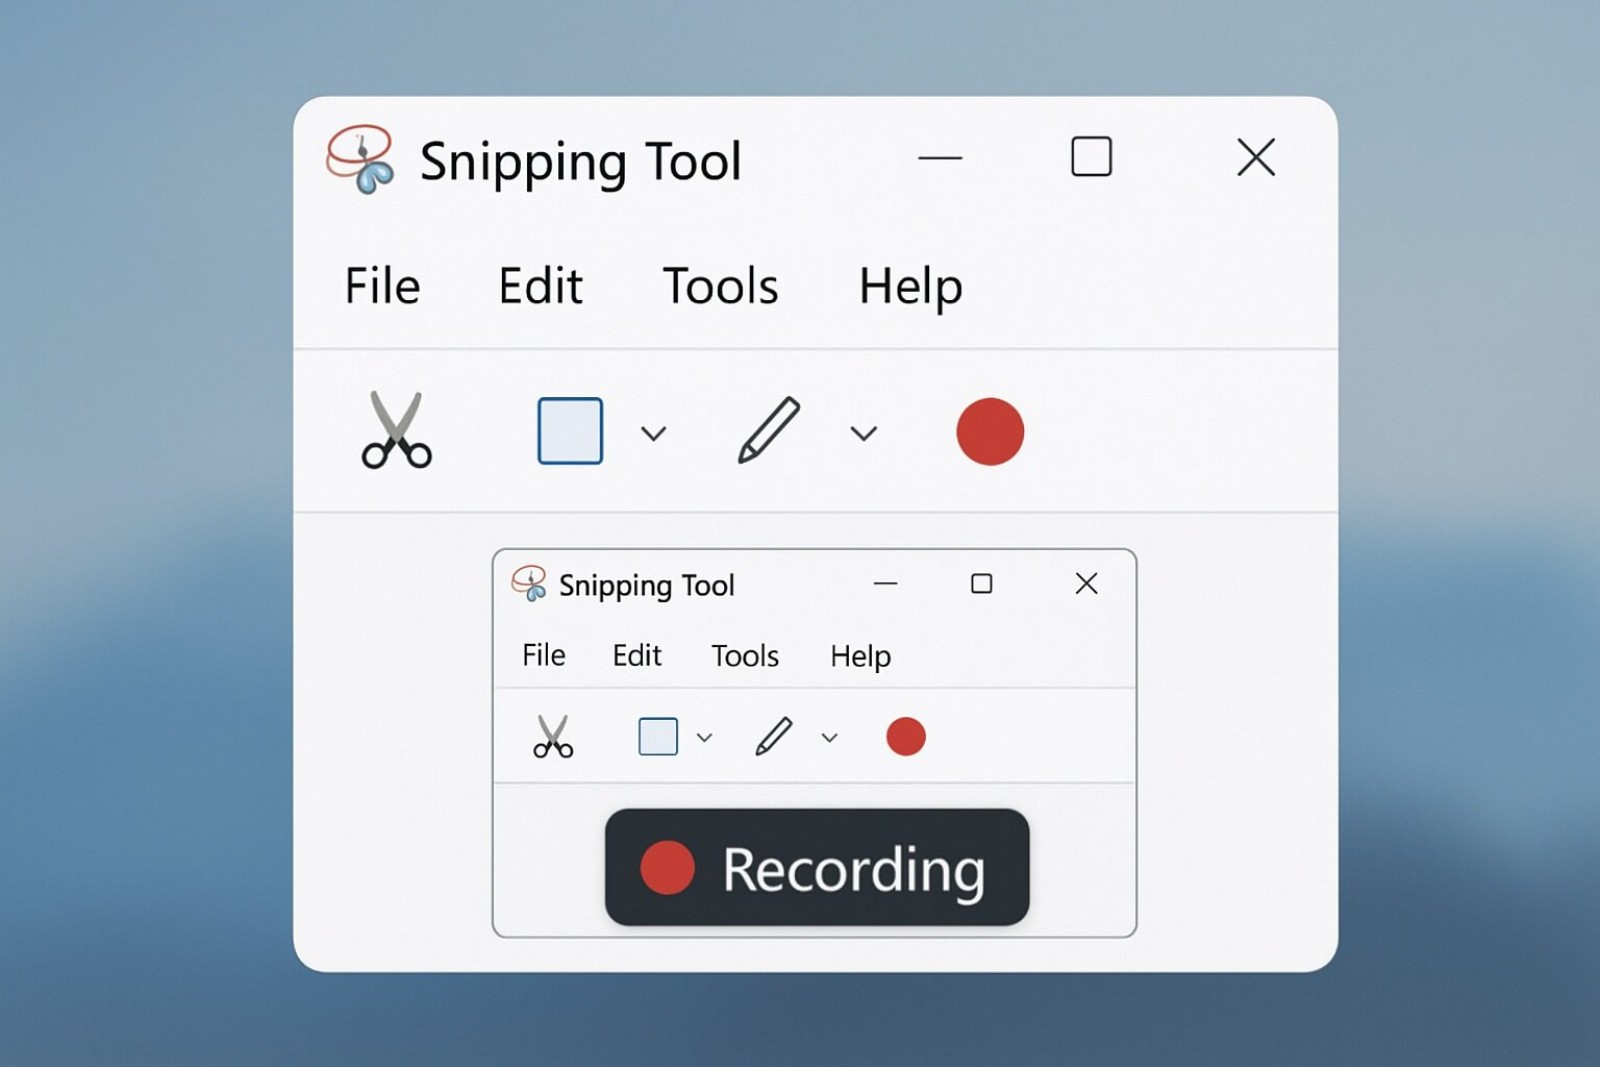Click the scissors icon in inner window
1600x1067 pixels.
tap(553, 737)
